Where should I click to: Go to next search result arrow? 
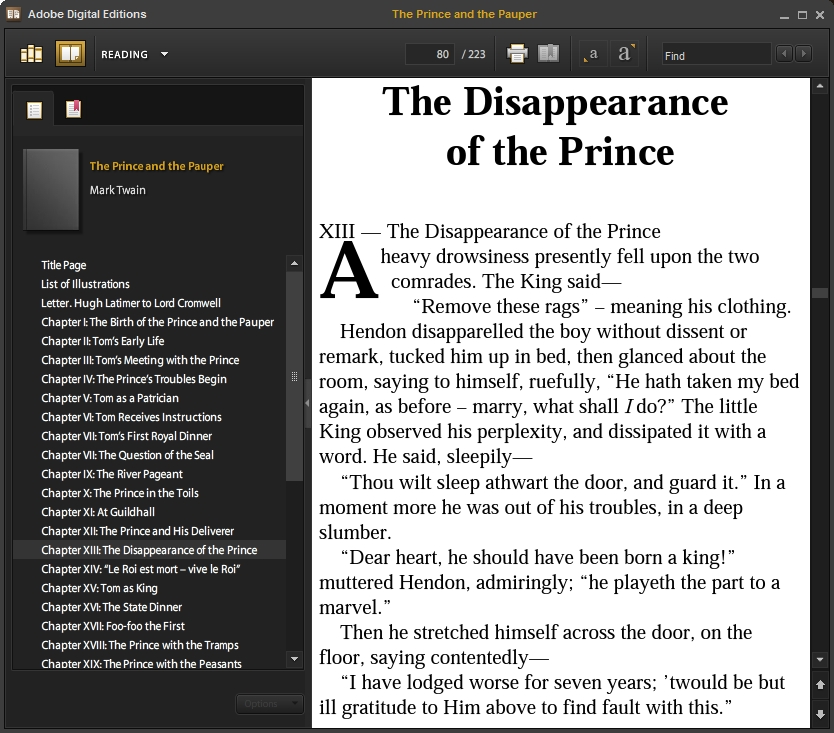tap(804, 54)
